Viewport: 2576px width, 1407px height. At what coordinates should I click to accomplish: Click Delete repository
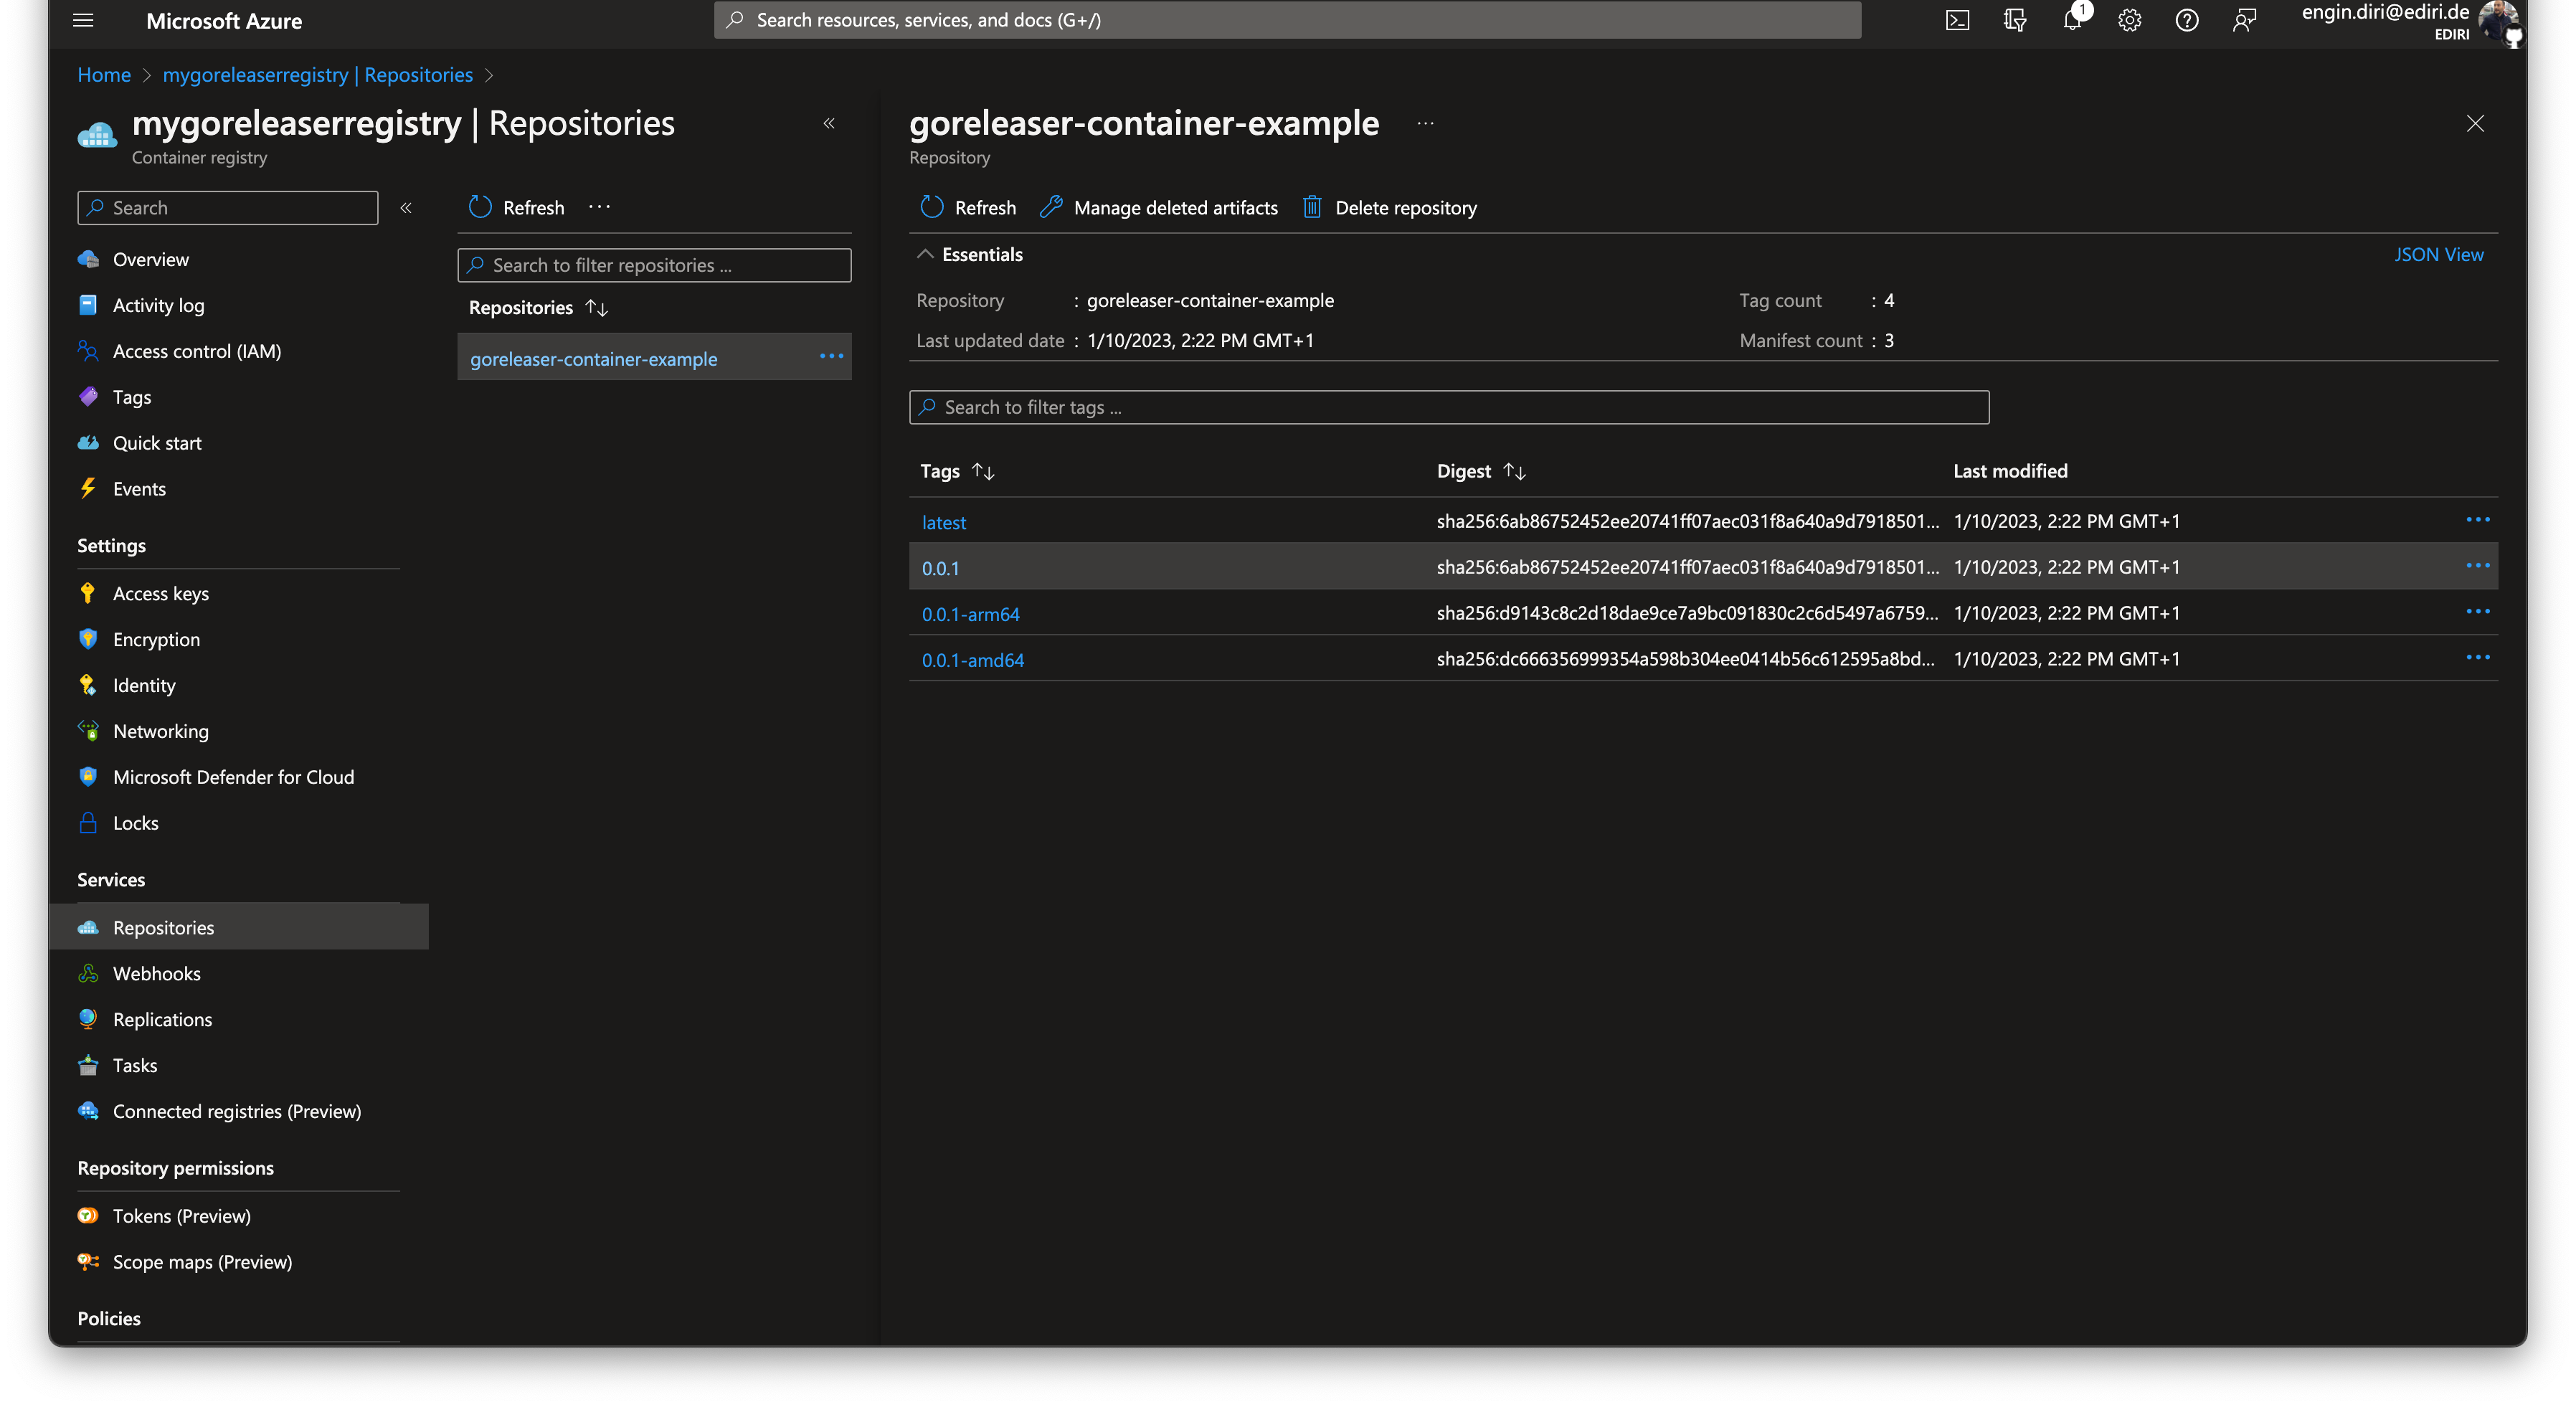click(1389, 207)
